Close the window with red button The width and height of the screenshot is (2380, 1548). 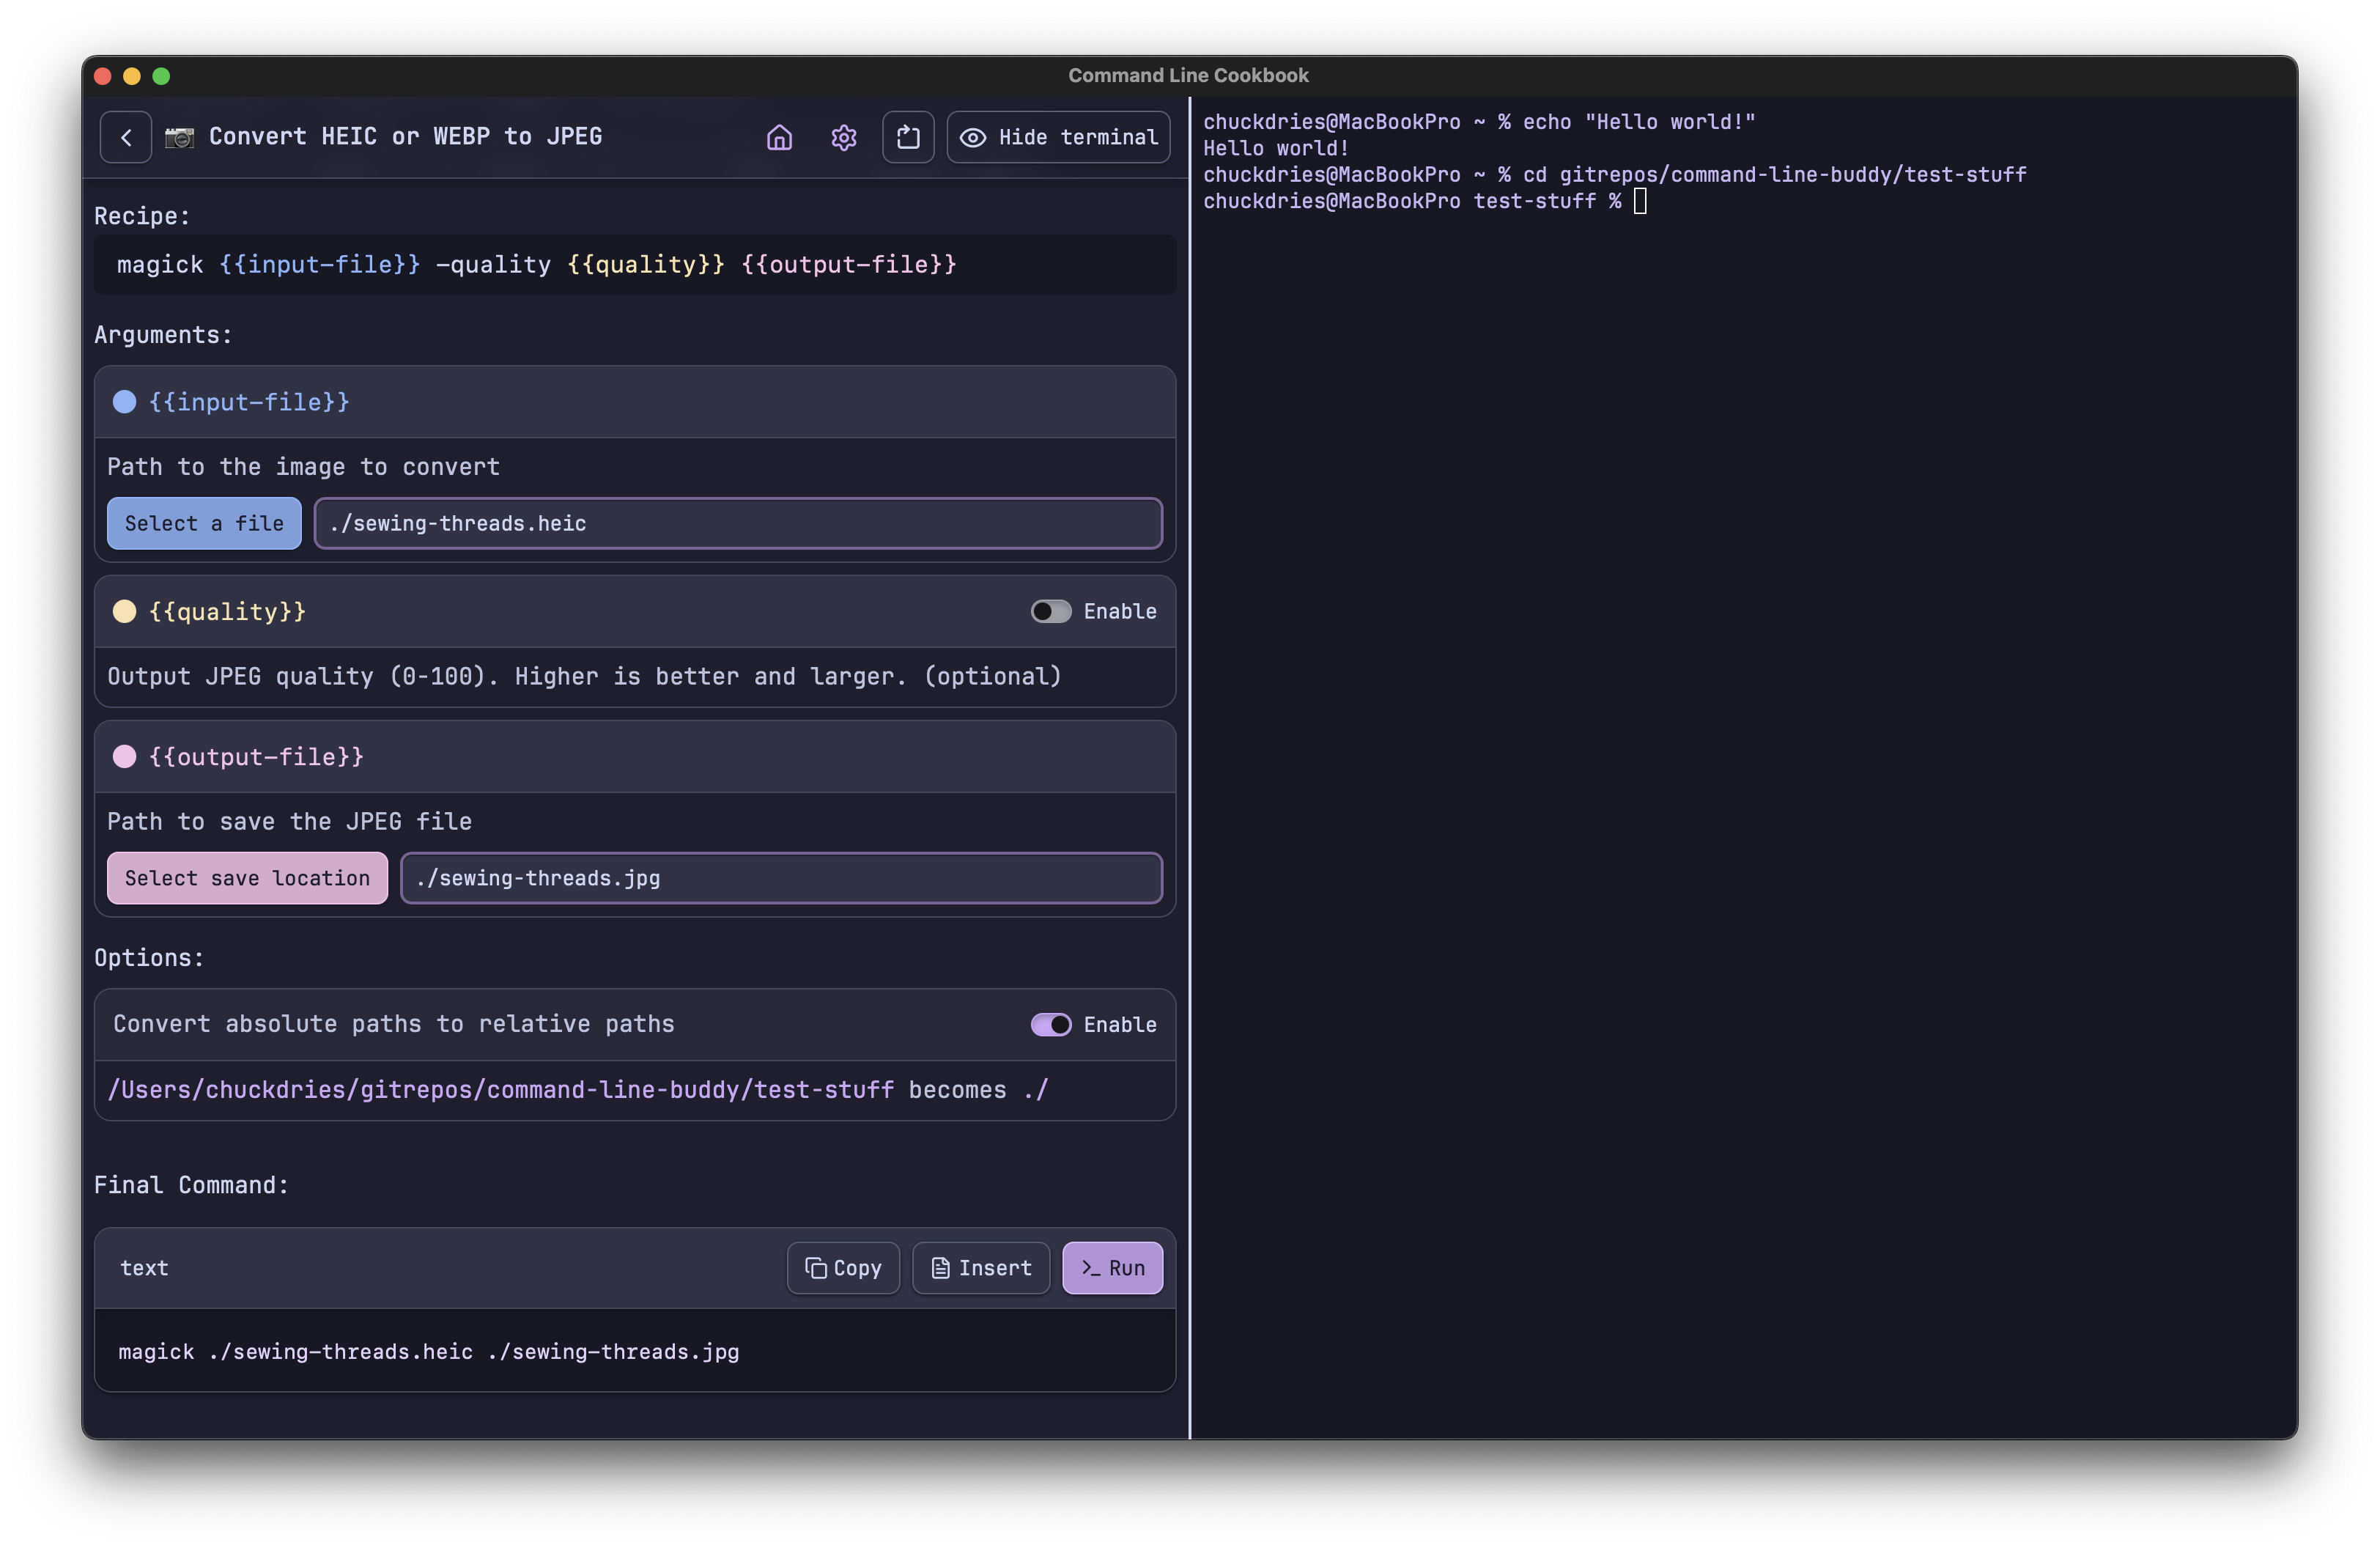click(102, 76)
